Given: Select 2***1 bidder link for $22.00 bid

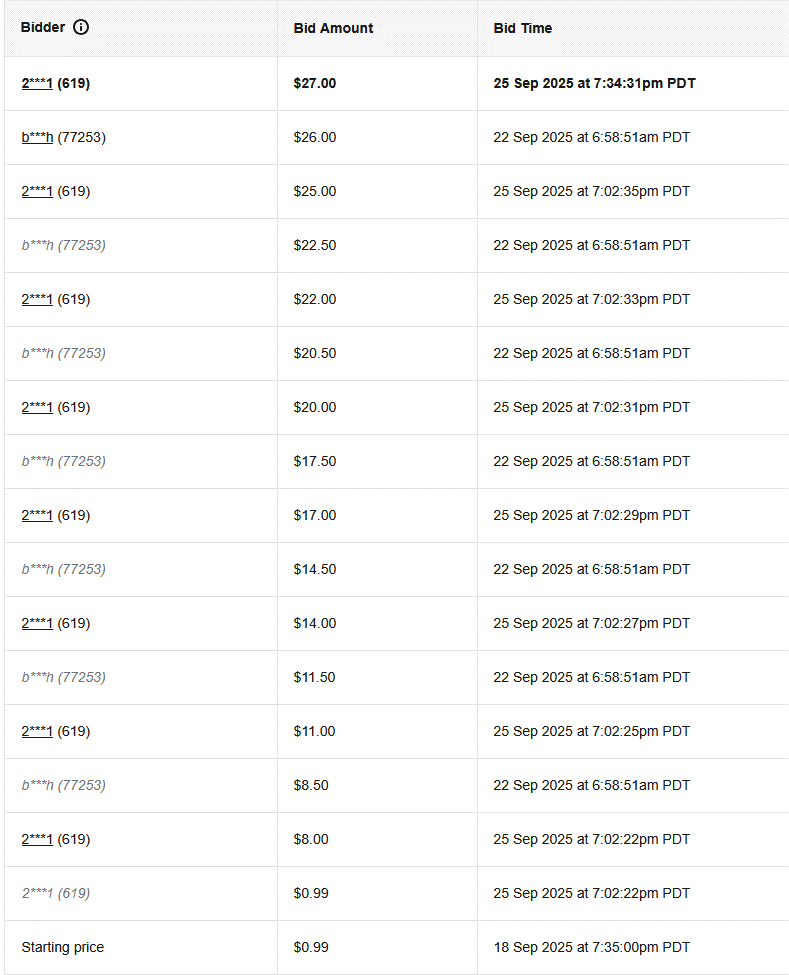Looking at the screenshot, I should [37, 300].
